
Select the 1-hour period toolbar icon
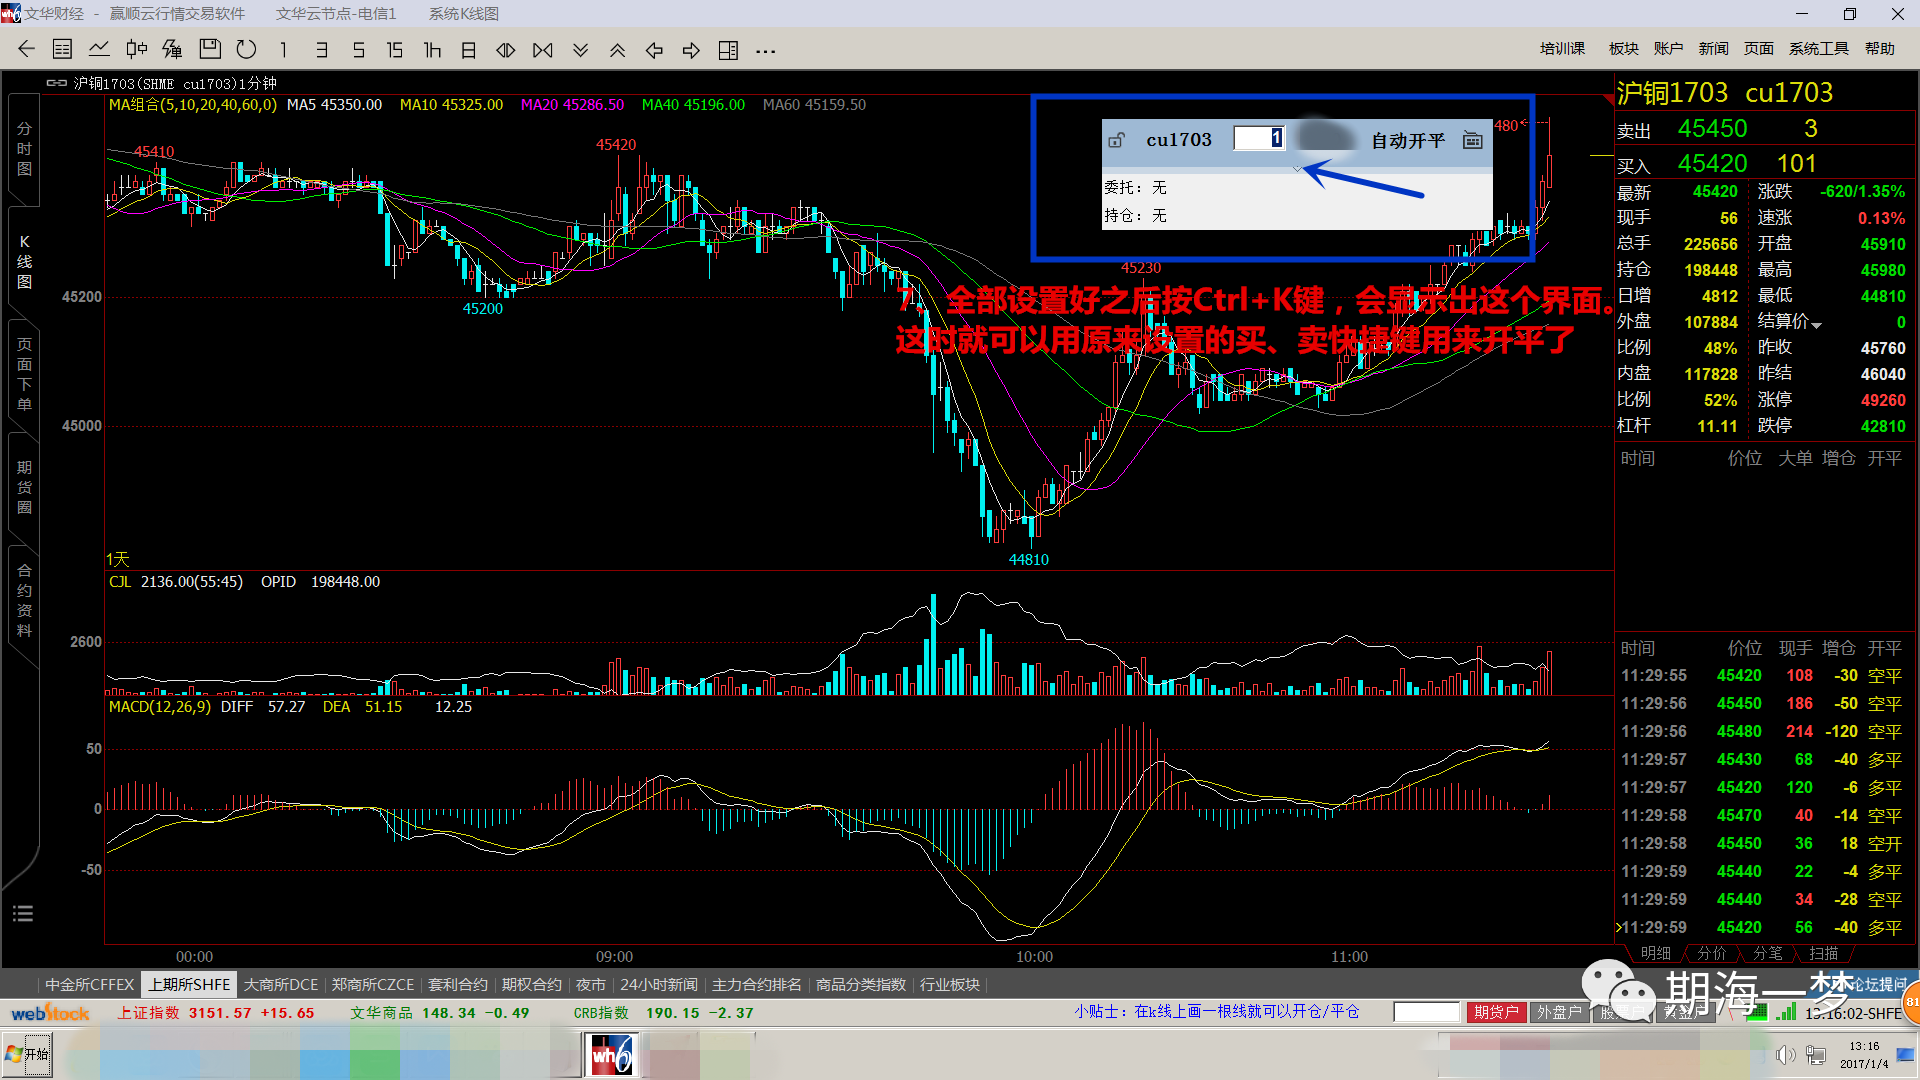coord(432,50)
